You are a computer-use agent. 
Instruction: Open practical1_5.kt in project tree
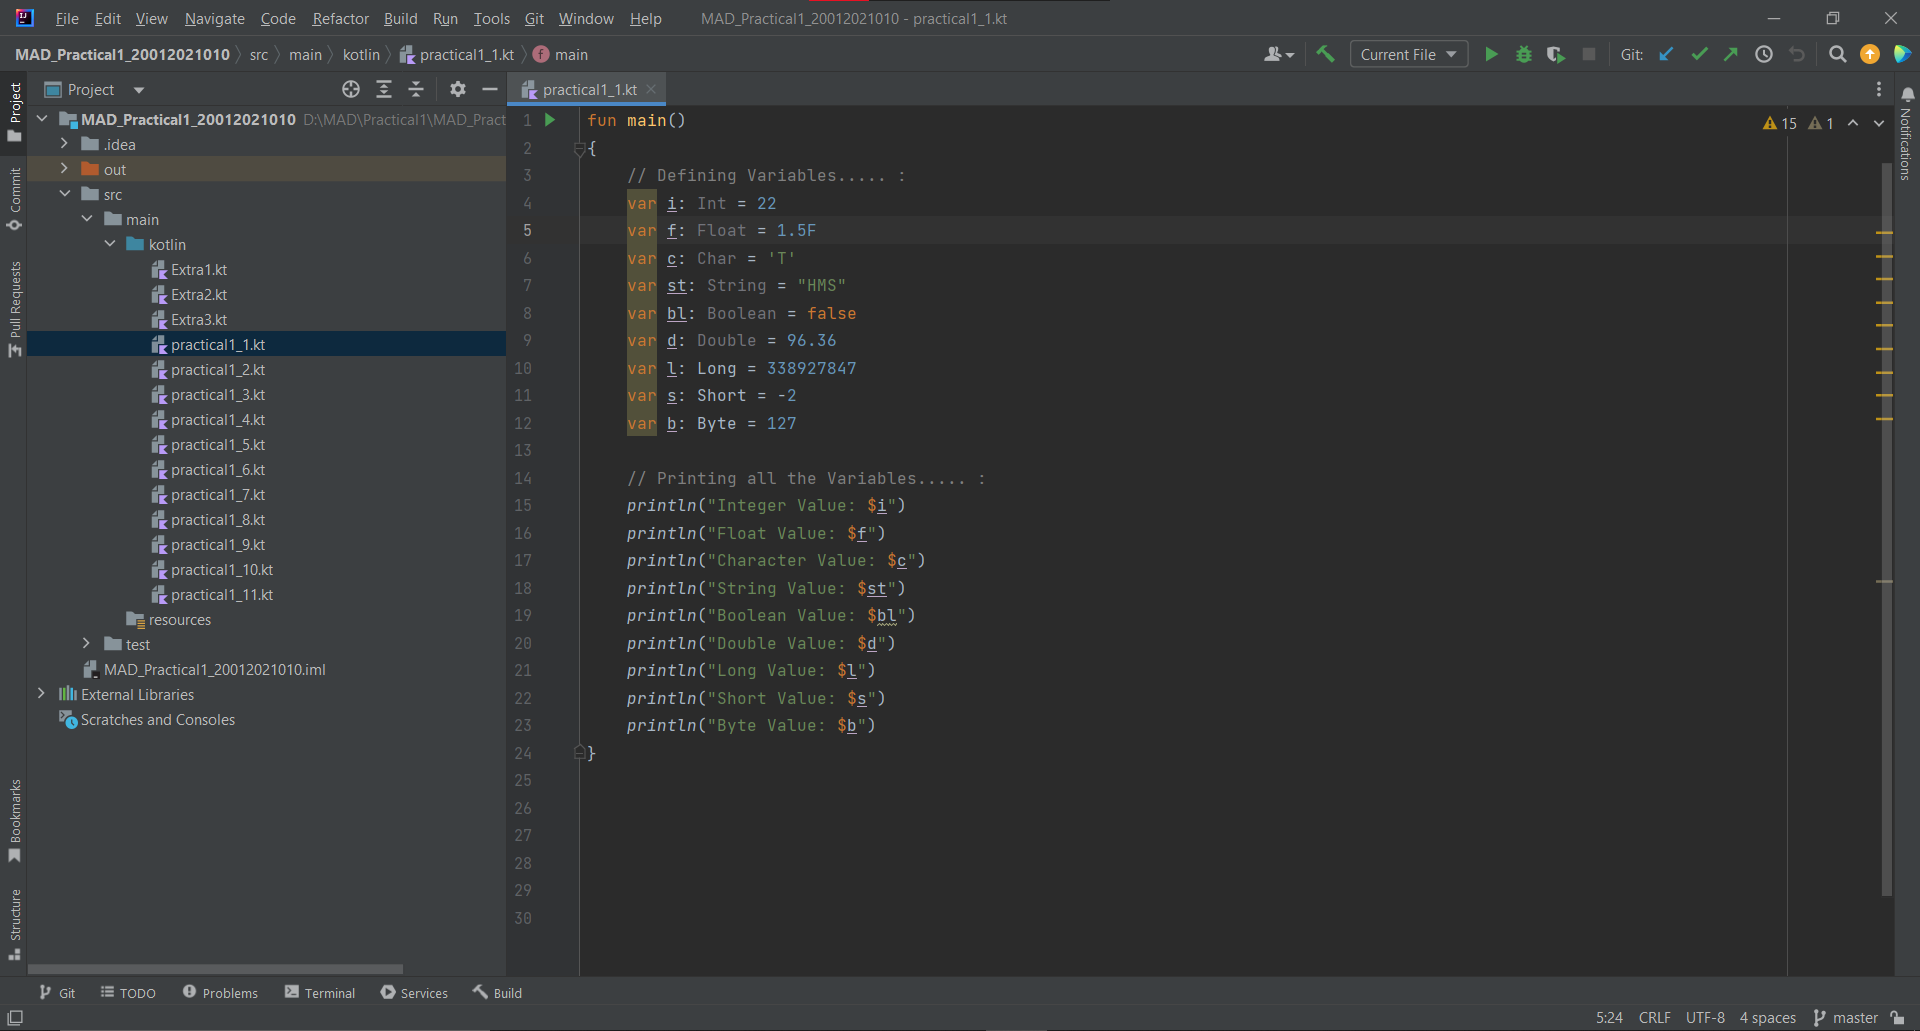click(x=217, y=445)
